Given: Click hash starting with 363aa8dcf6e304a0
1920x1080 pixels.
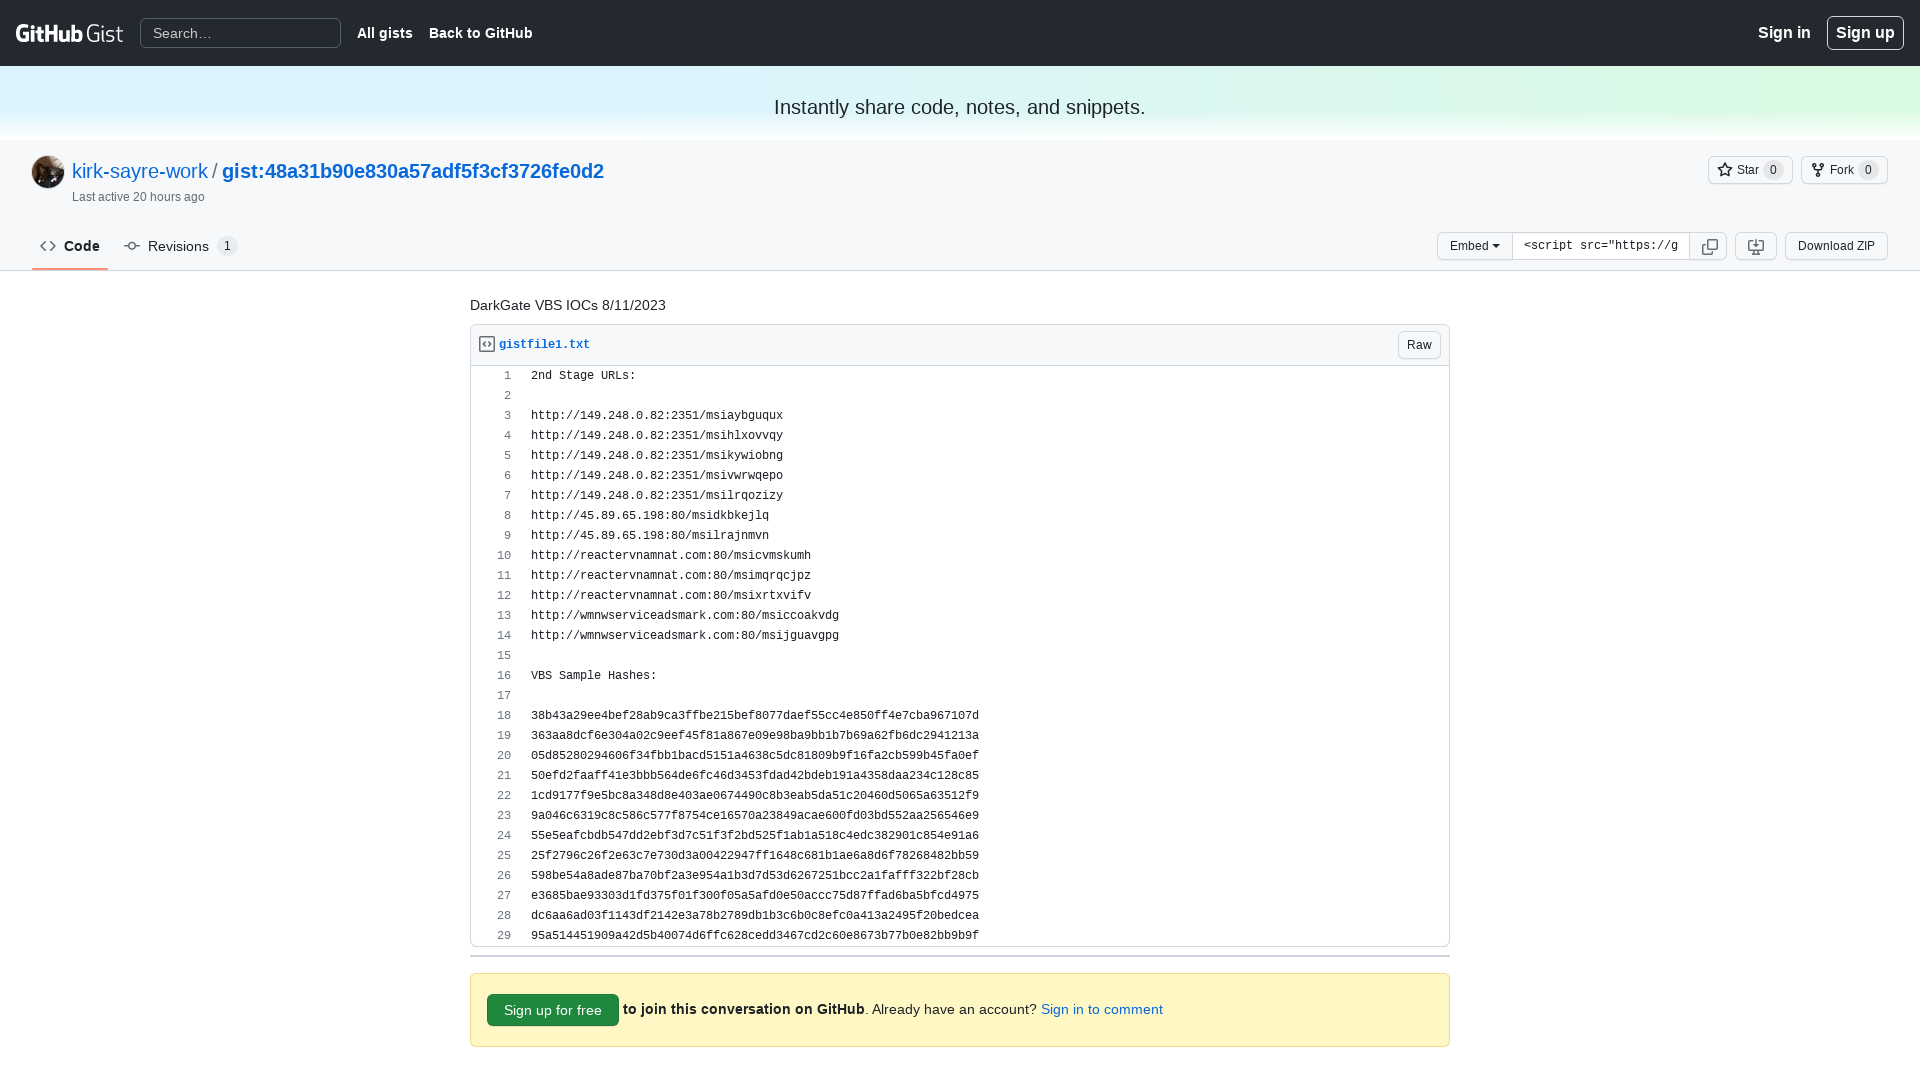Looking at the screenshot, I should tap(755, 736).
